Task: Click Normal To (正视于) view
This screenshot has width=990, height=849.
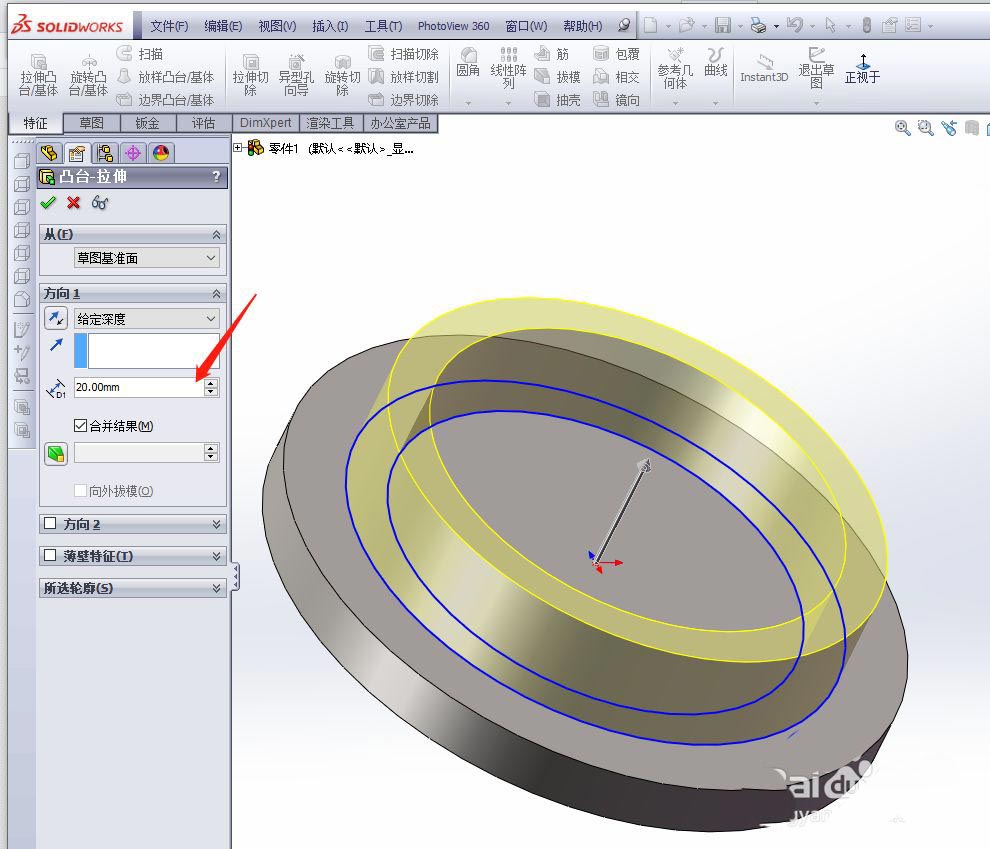Action: (862, 68)
